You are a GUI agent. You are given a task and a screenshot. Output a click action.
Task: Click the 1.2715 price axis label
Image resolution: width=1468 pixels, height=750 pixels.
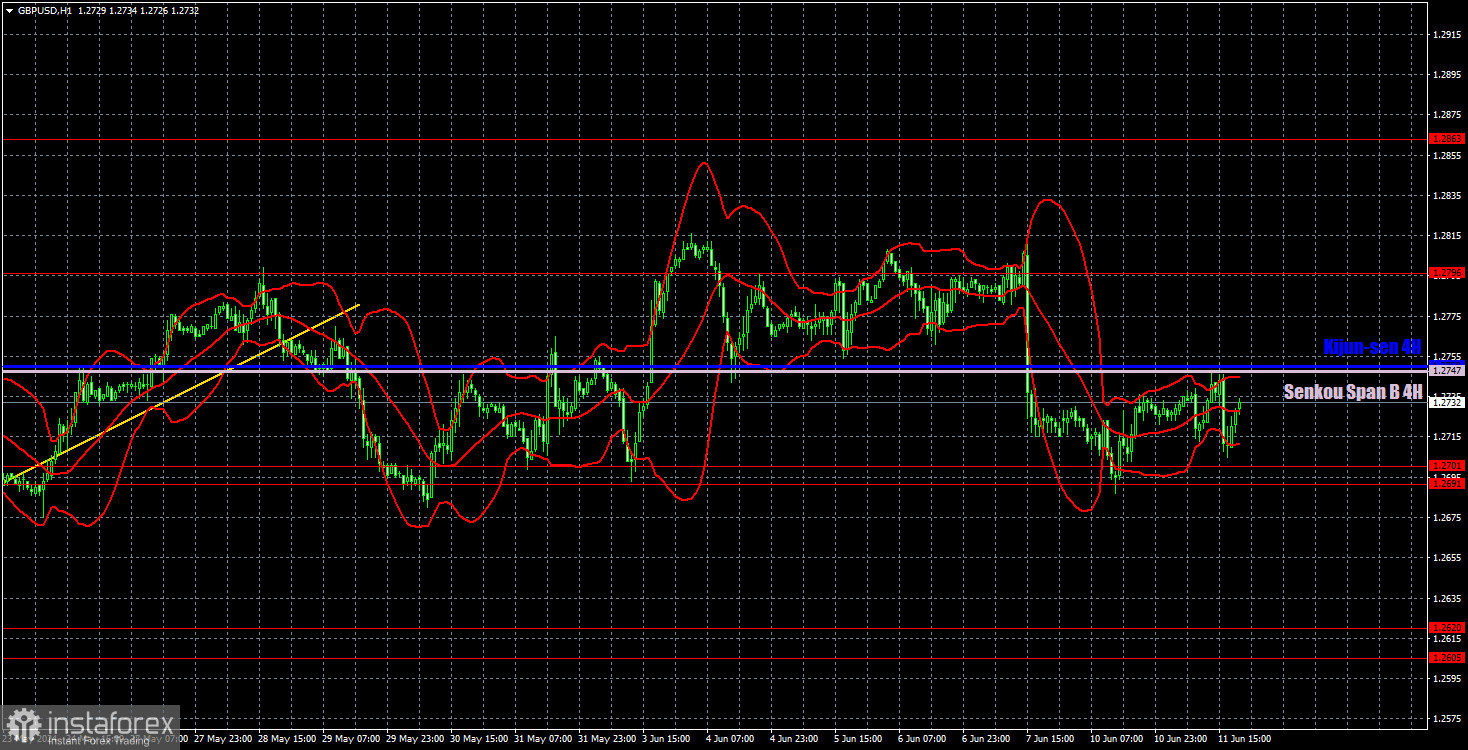[x=1447, y=437]
